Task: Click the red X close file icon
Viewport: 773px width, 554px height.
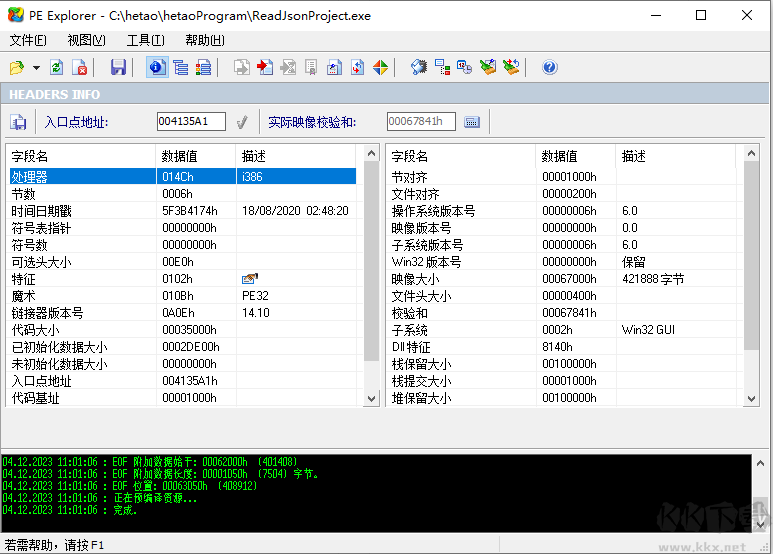Action: (80, 68)
